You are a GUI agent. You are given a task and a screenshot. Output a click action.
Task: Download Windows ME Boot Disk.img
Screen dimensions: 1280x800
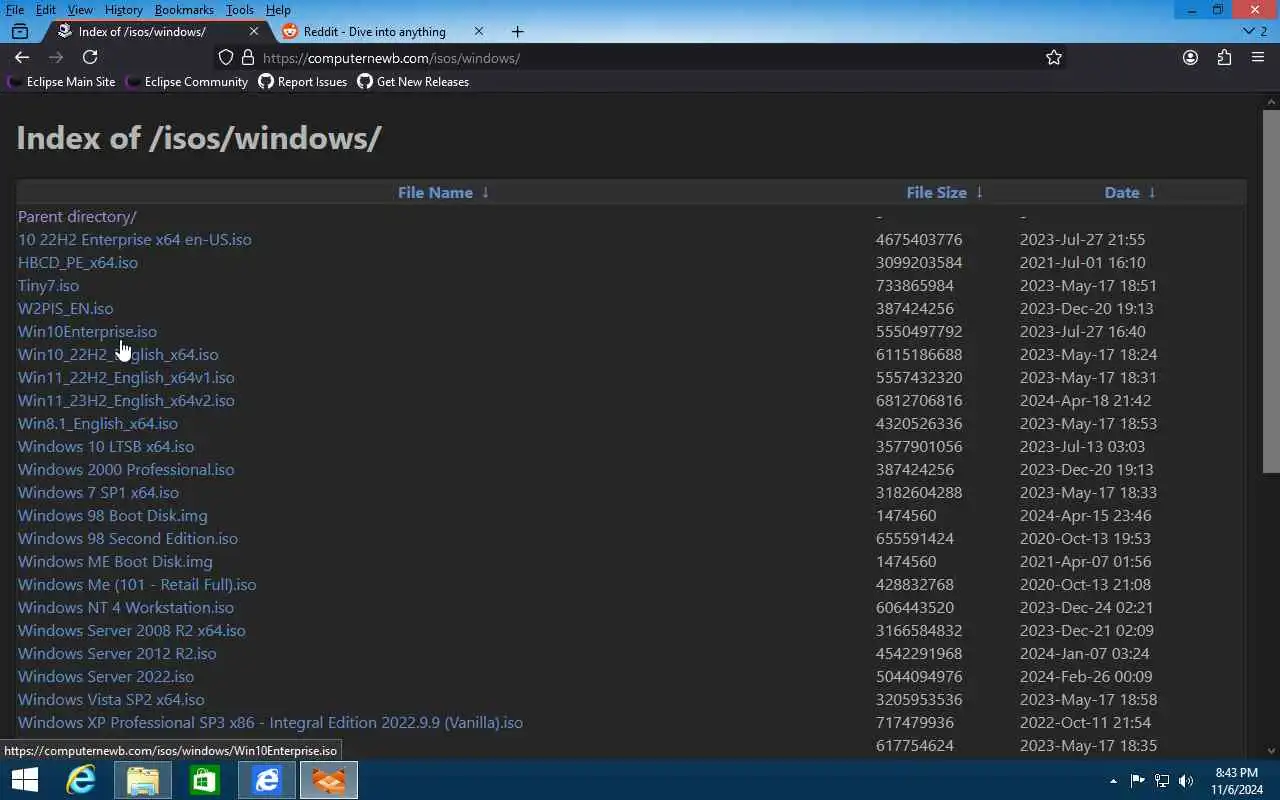pos(115,561)
